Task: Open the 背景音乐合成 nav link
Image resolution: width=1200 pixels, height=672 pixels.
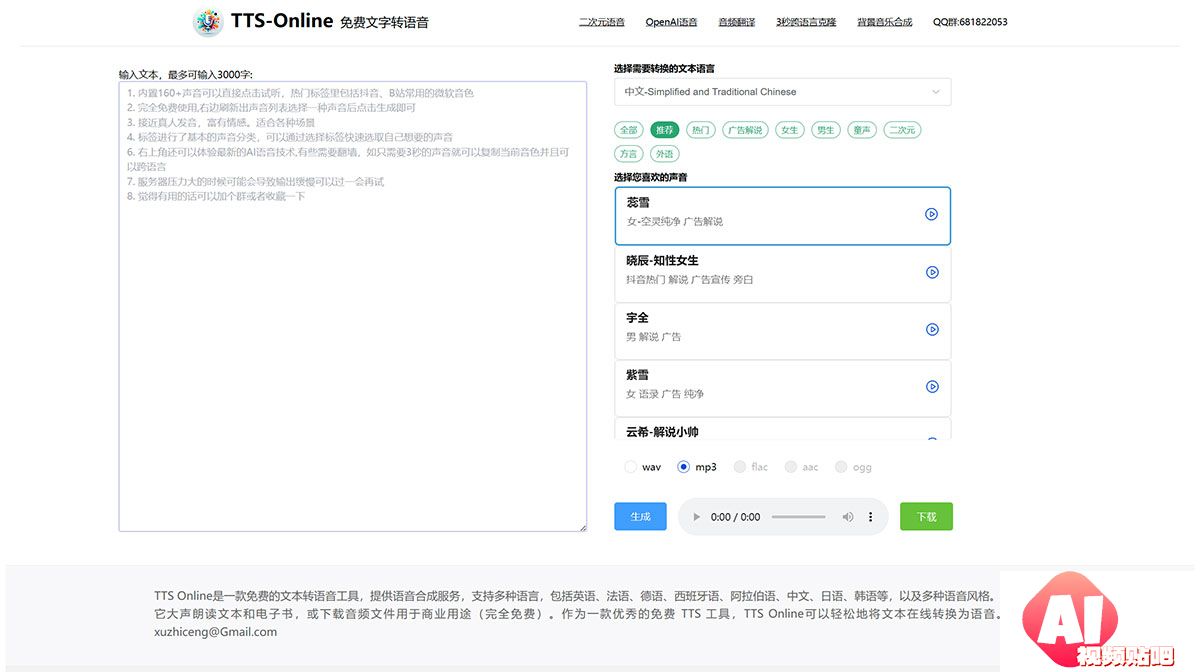Action: pos(885,22)
